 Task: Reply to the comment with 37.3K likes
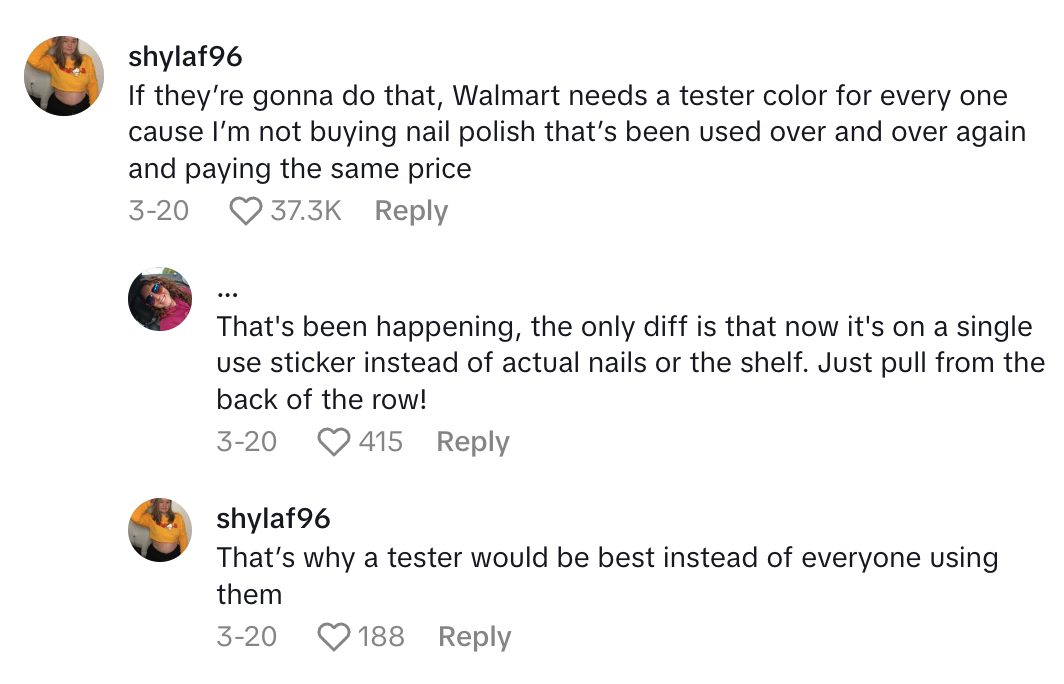pyautogui.click(x=411, y=211)
